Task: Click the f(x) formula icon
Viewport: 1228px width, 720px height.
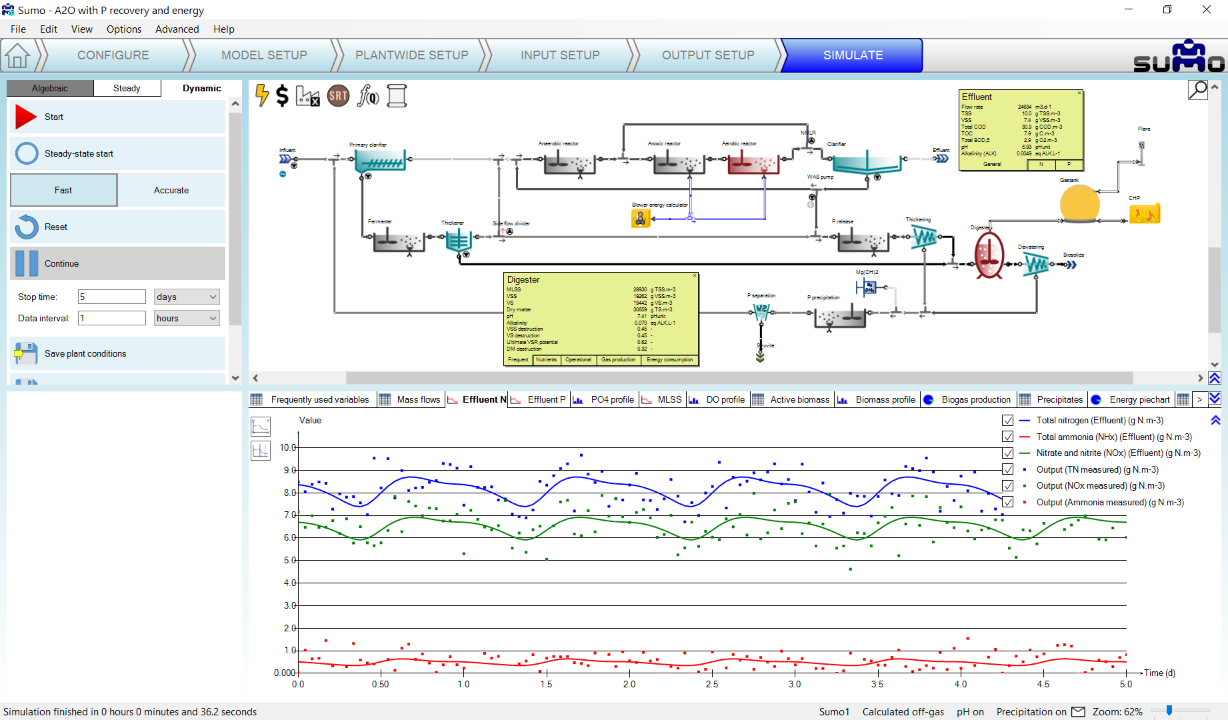Action: 368,96
